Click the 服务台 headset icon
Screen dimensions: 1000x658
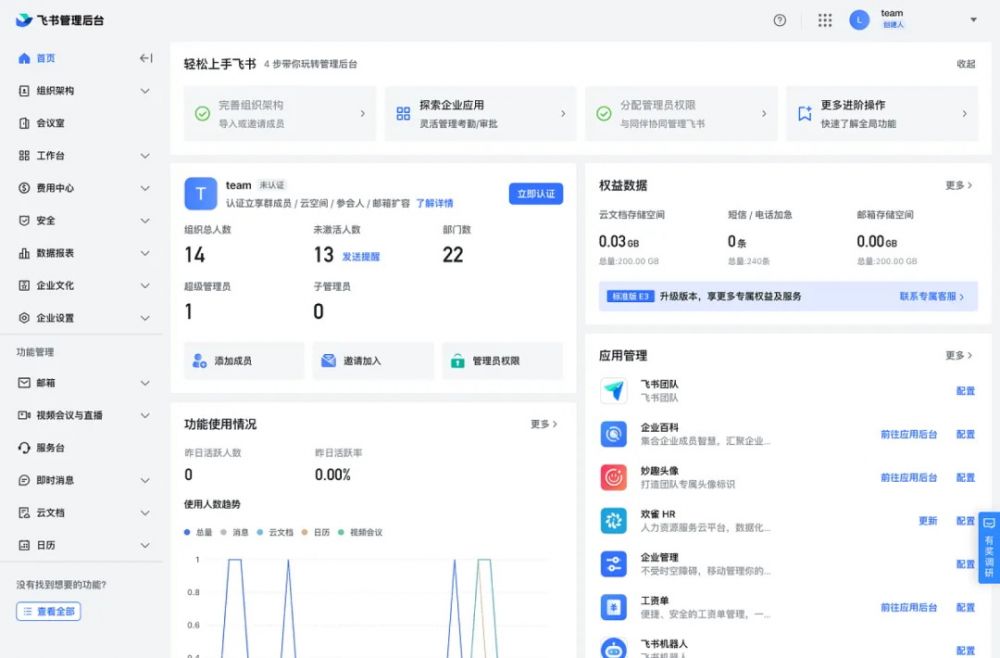(24, 448)
